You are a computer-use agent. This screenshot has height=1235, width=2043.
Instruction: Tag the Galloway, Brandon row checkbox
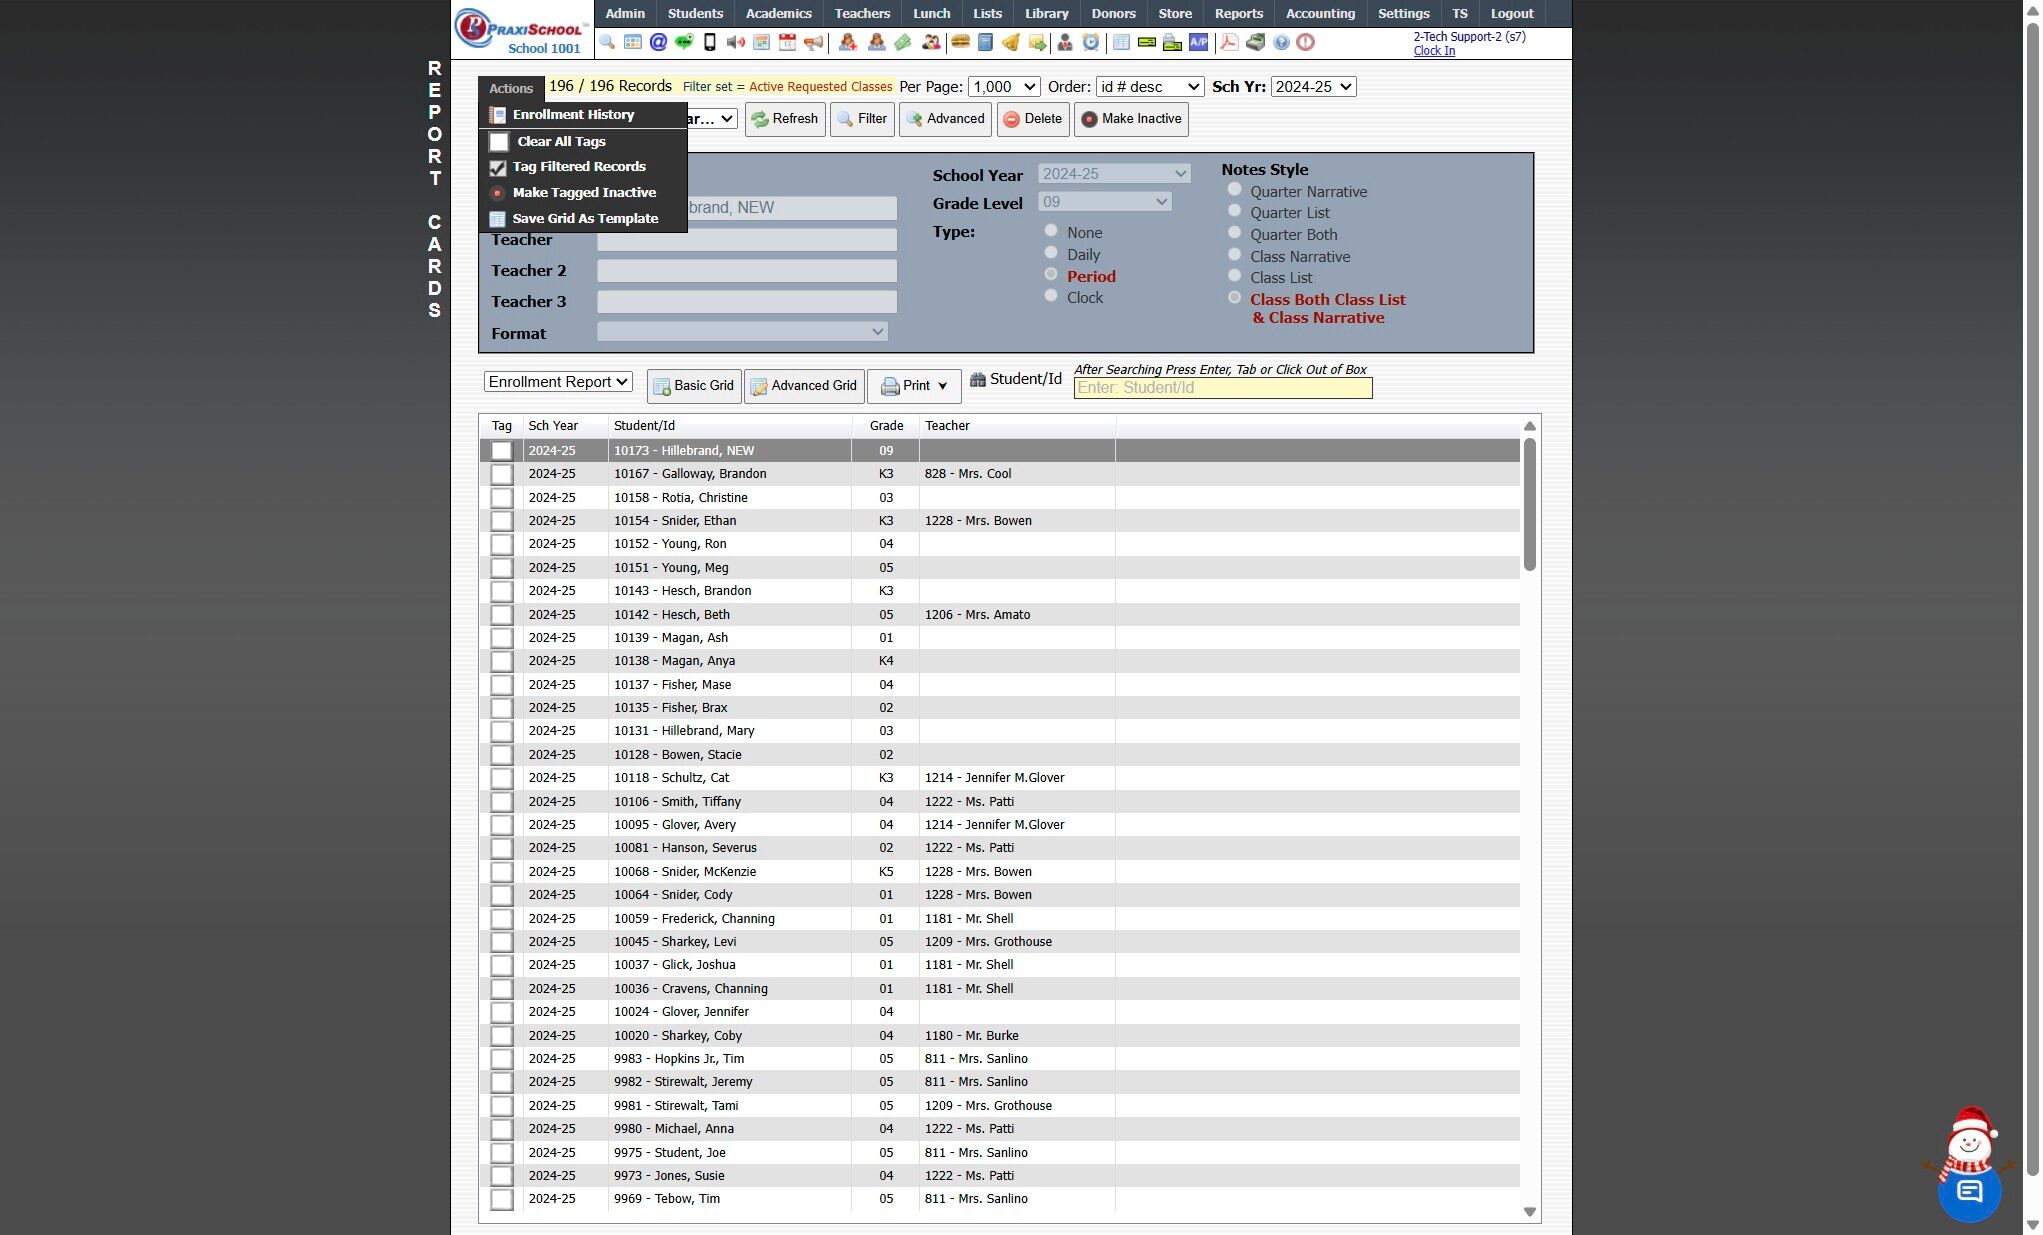click(x=502, y=474)
